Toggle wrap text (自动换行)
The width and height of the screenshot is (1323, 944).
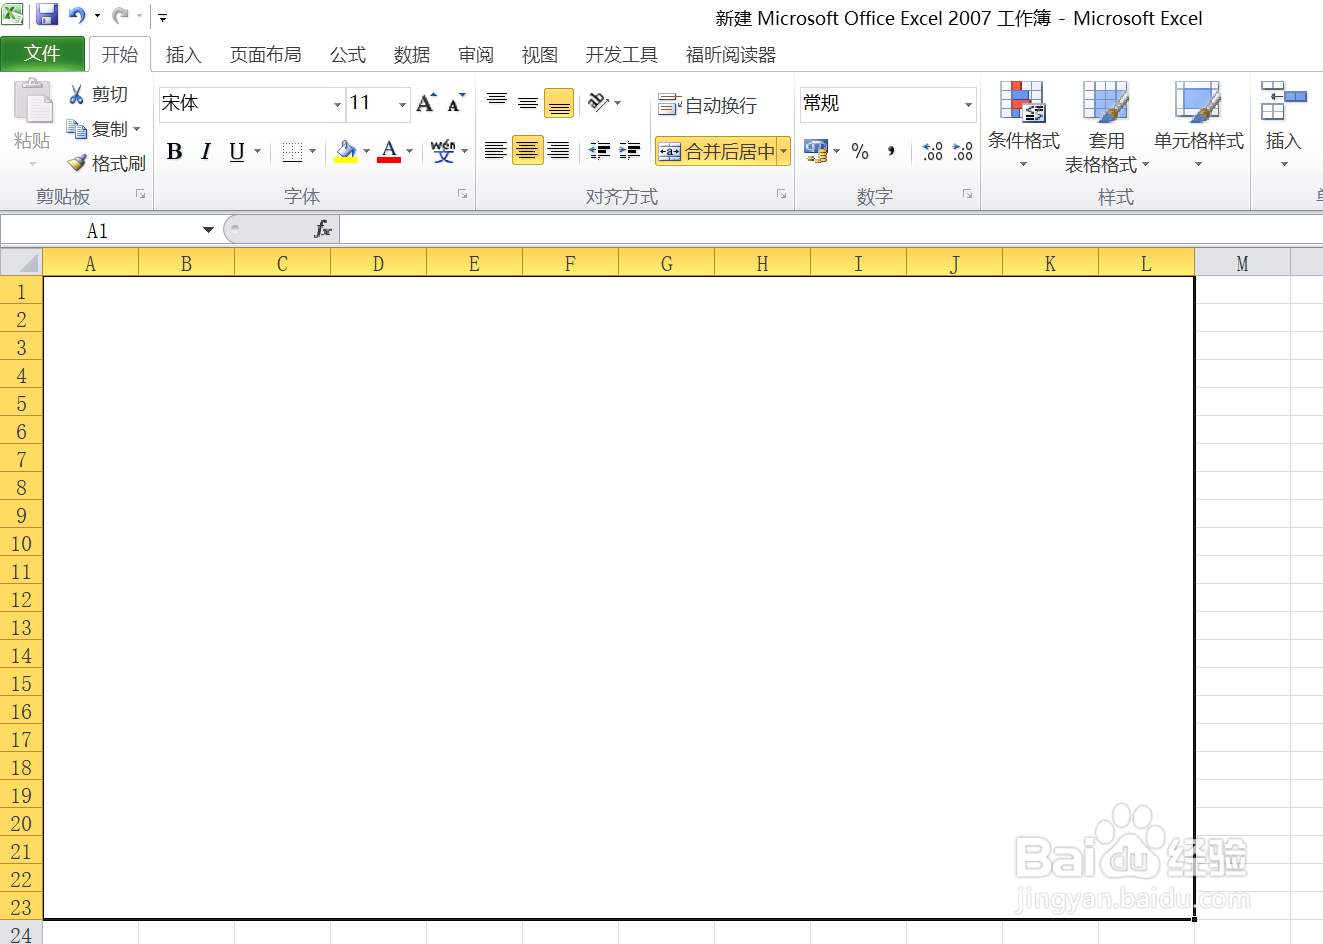click(x=707, y=104)
